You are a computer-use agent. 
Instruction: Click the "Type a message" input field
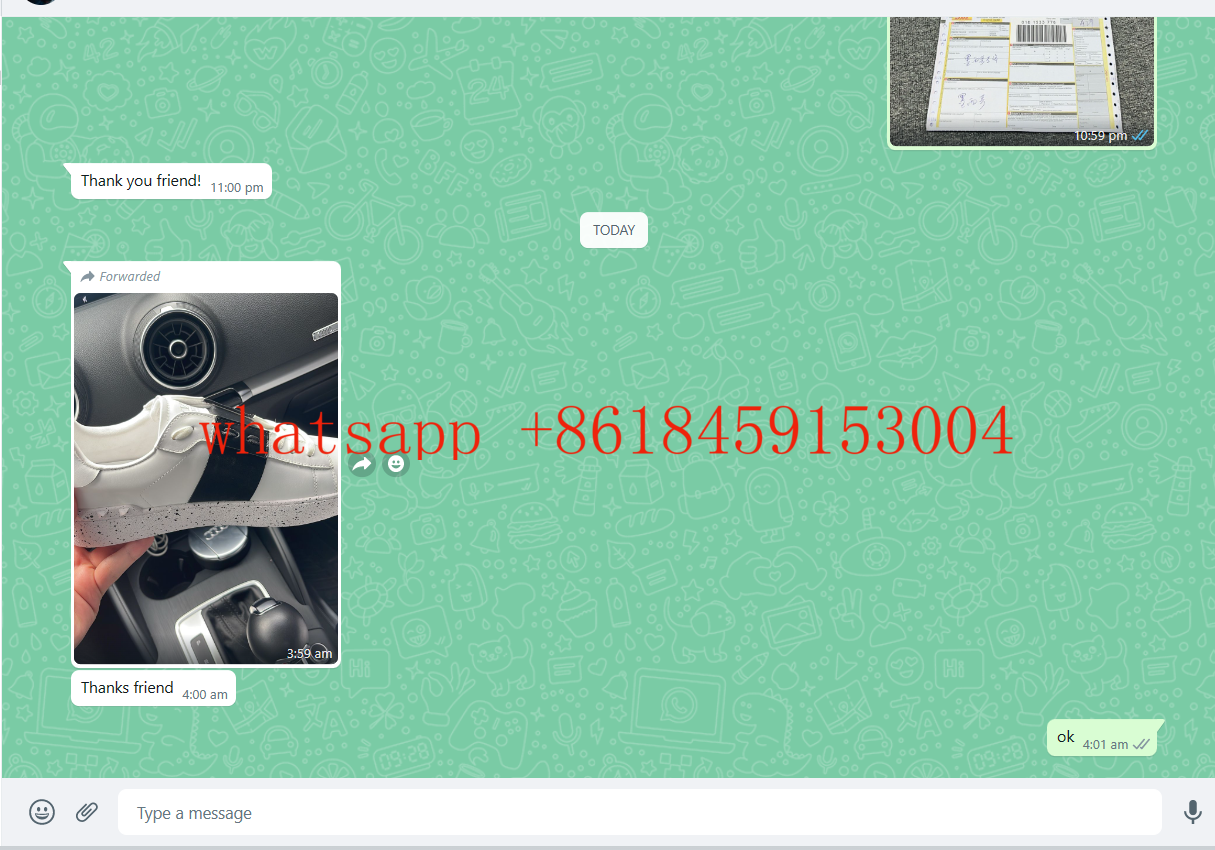pos(640,813)
